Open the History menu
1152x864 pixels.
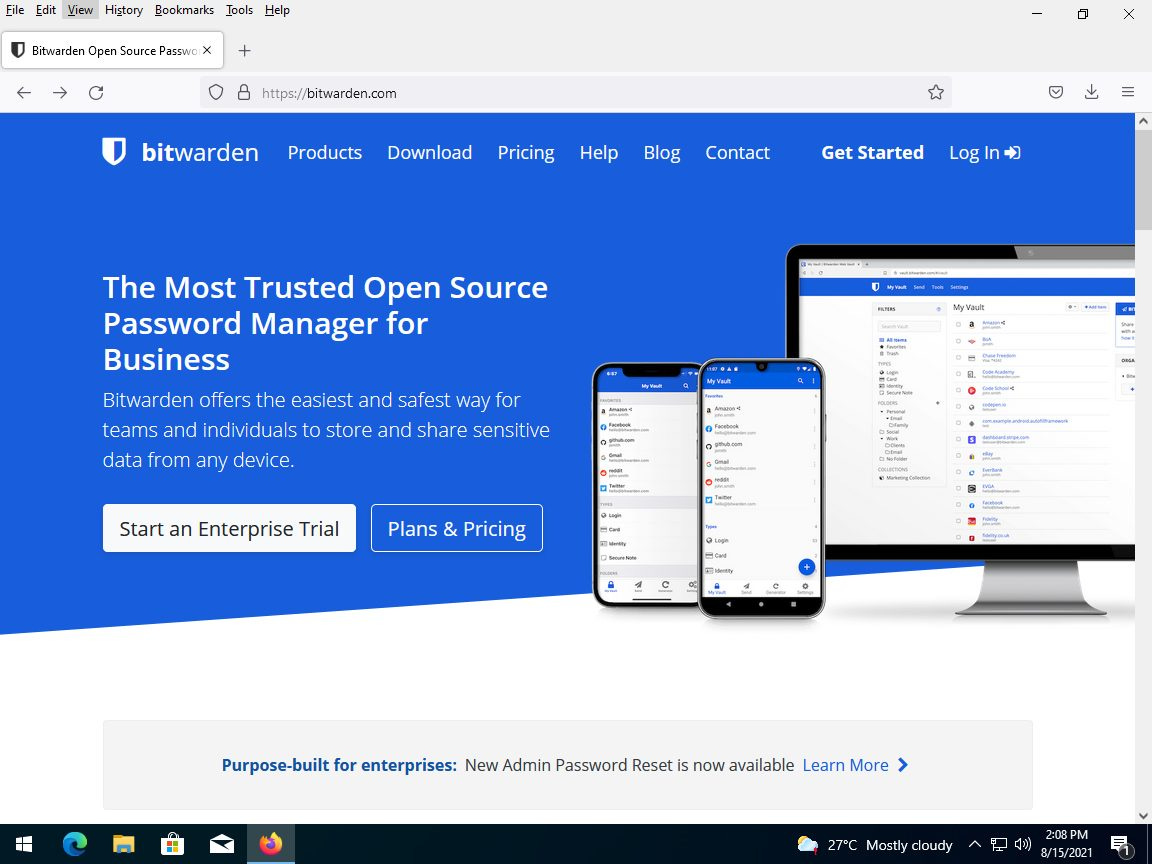(x=123, y=10)
